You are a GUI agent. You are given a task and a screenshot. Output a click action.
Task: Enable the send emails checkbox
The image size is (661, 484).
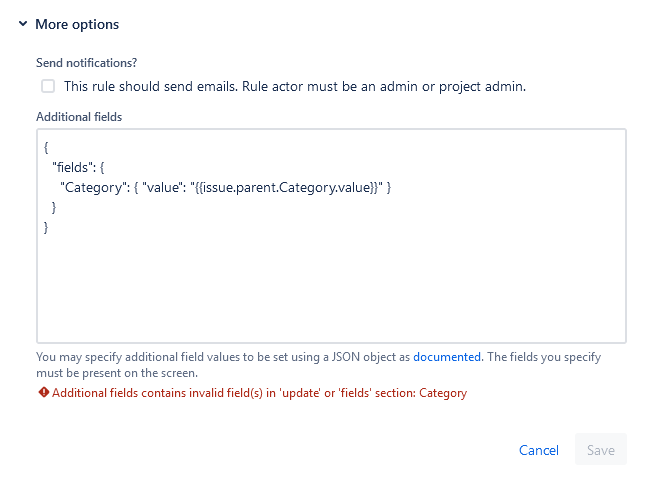click(x=48, y=87)
